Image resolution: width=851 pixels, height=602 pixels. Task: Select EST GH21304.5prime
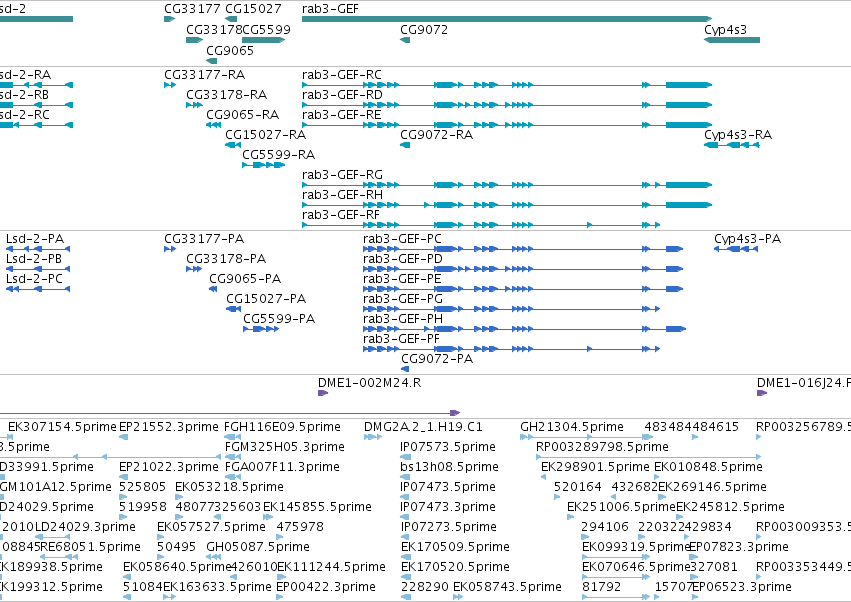point(571,427)
